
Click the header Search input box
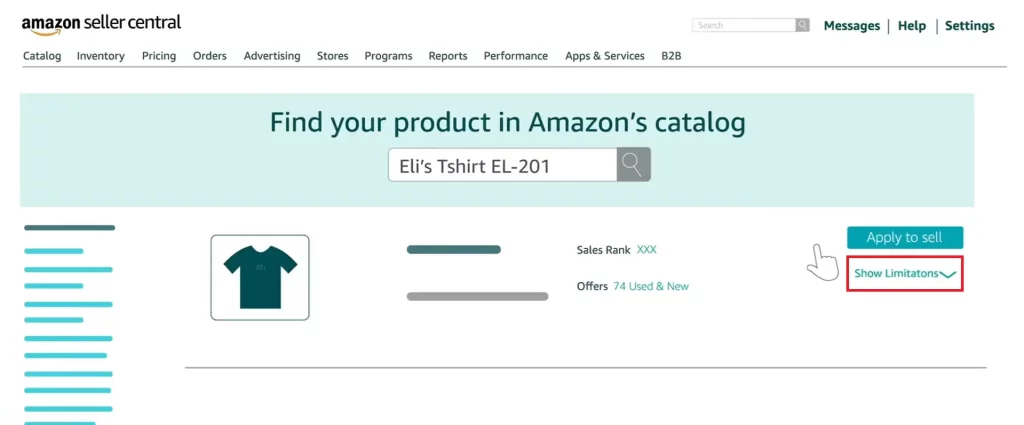pyautogui.click(x=743, y=25)
